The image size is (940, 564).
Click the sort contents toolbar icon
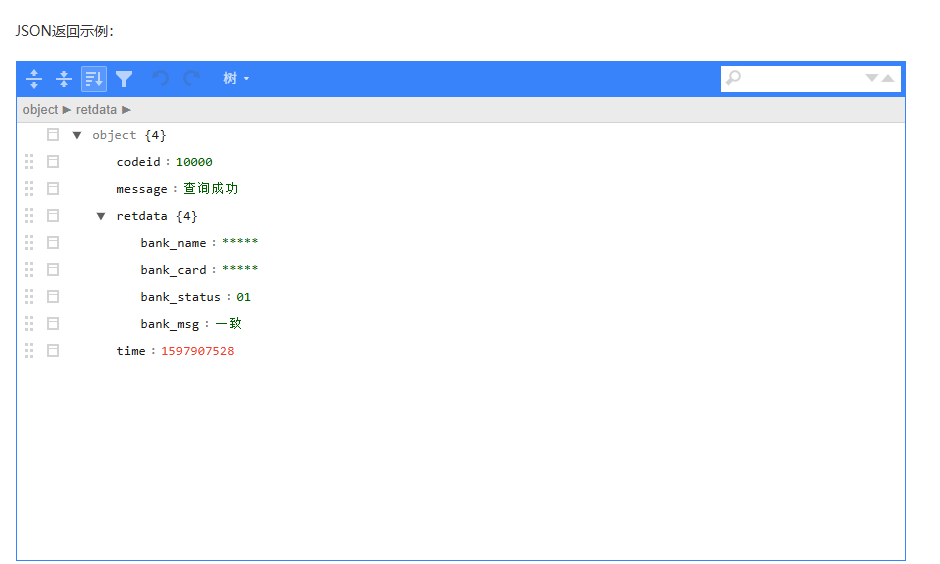(x=94, y=79)
